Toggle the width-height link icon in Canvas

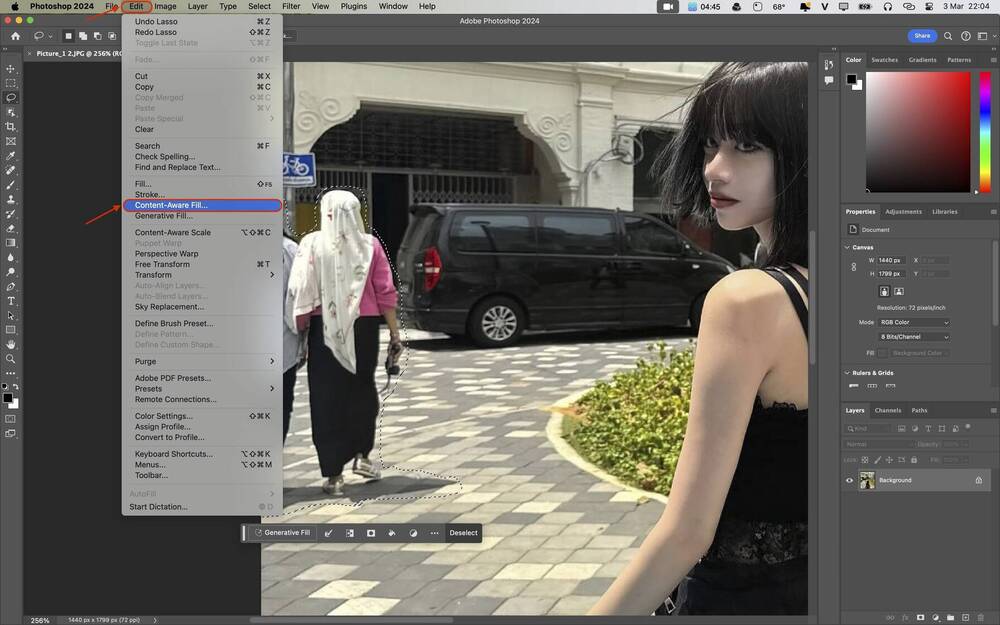tap(854, 267)
